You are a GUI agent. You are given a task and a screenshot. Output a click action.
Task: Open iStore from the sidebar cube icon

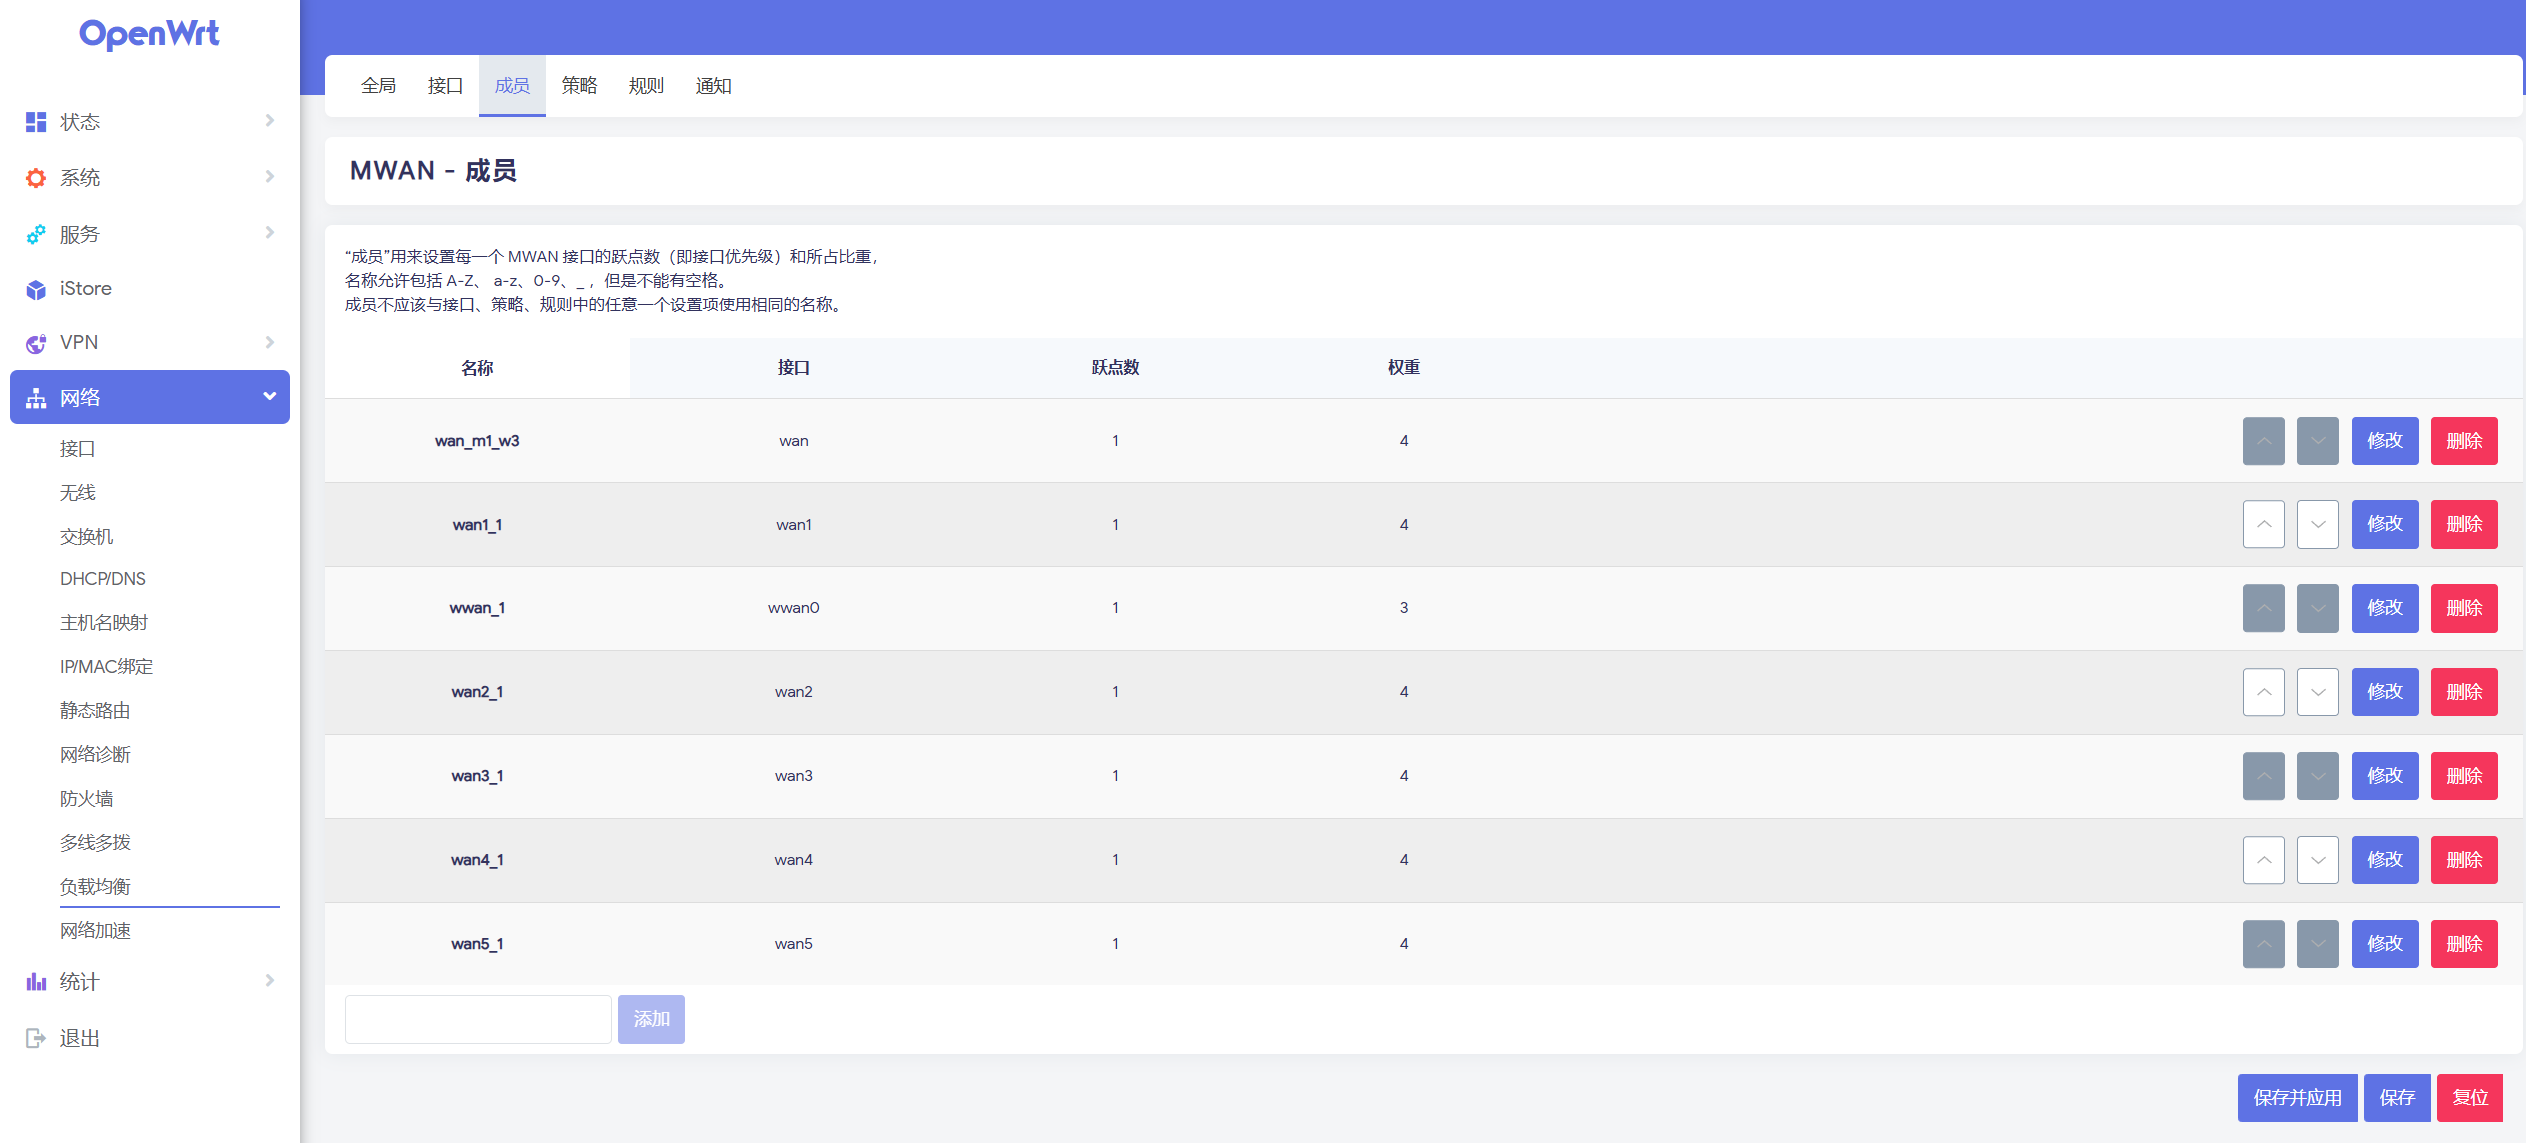point(36,289)
